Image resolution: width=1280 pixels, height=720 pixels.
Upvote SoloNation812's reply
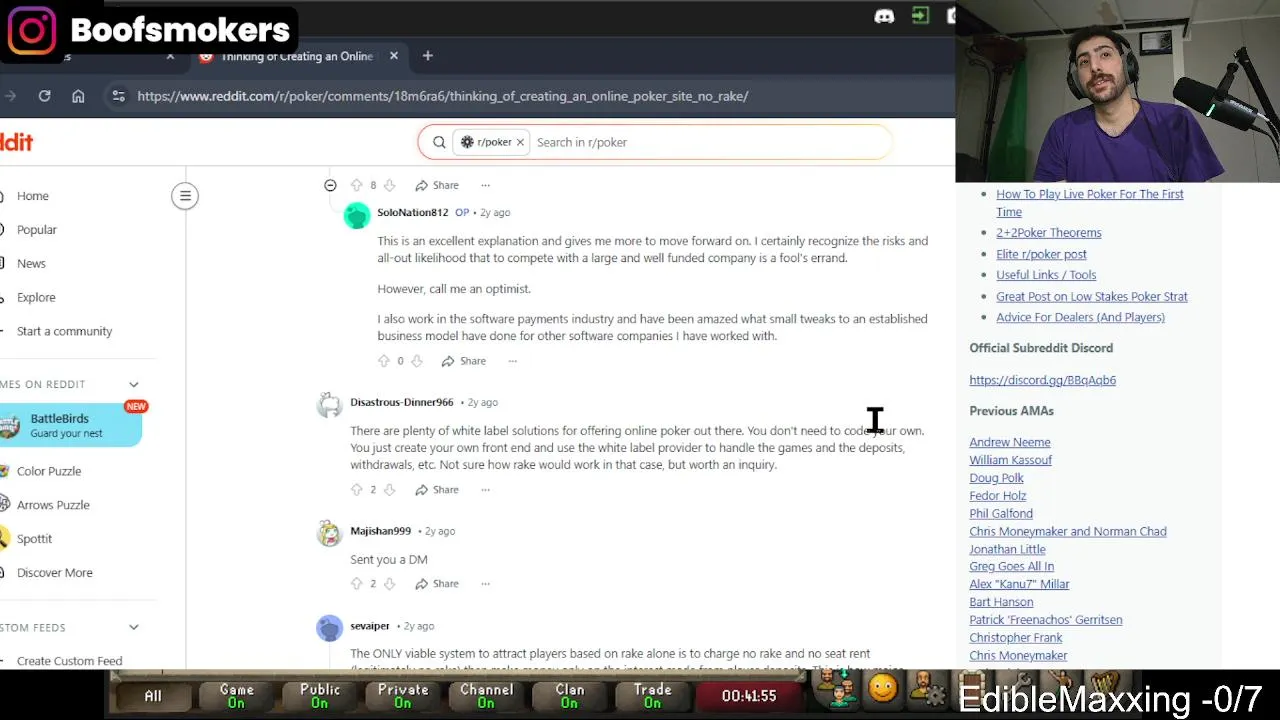[x=384, y=361]
